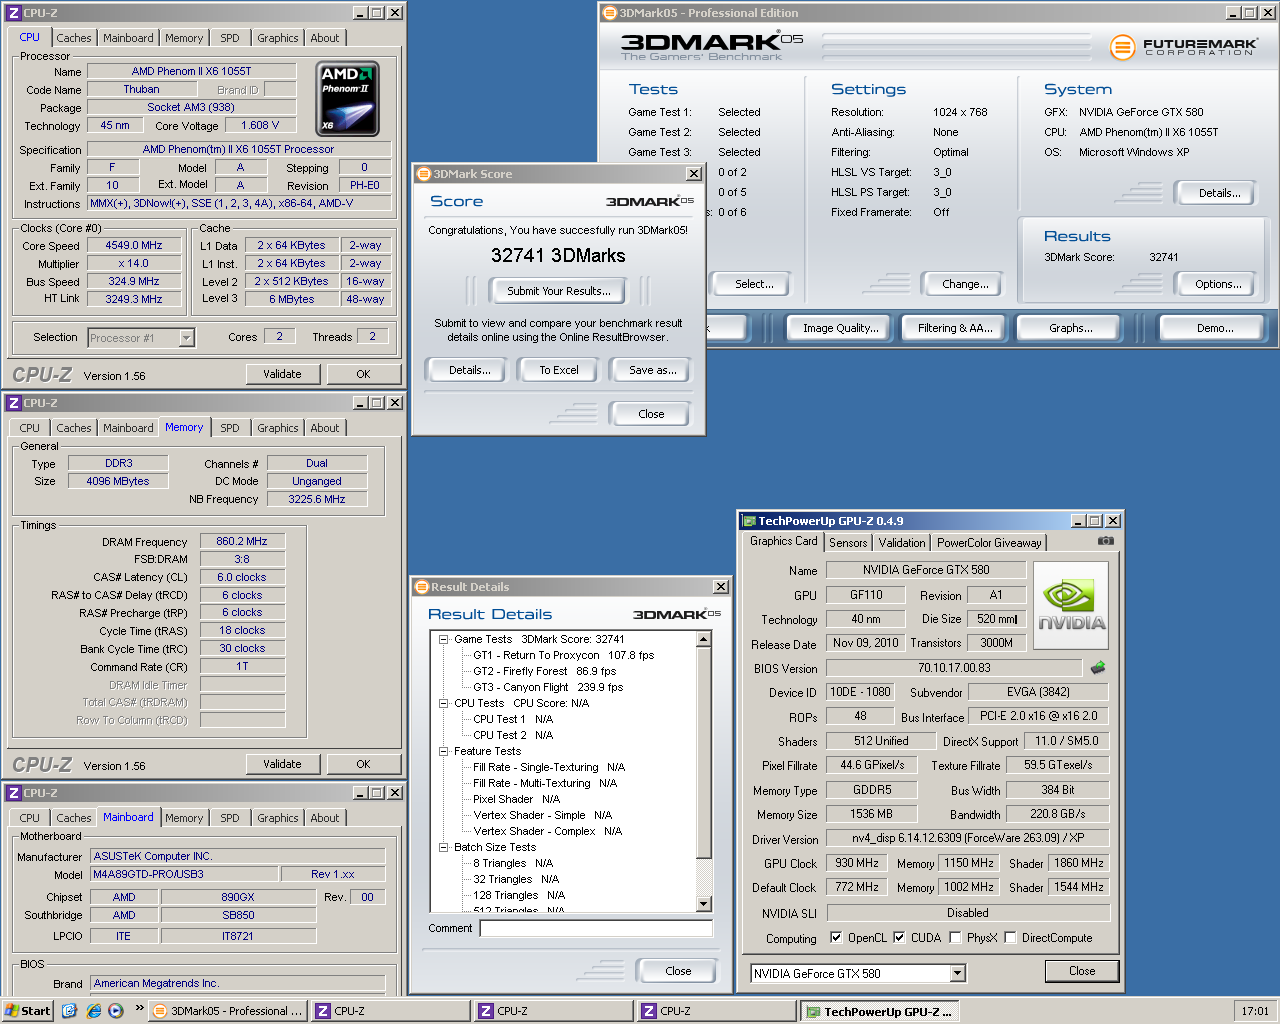Select GT1 - Return To Proxycon row
This screenshot has height=1024, width=1280.
tap(563, 655)
